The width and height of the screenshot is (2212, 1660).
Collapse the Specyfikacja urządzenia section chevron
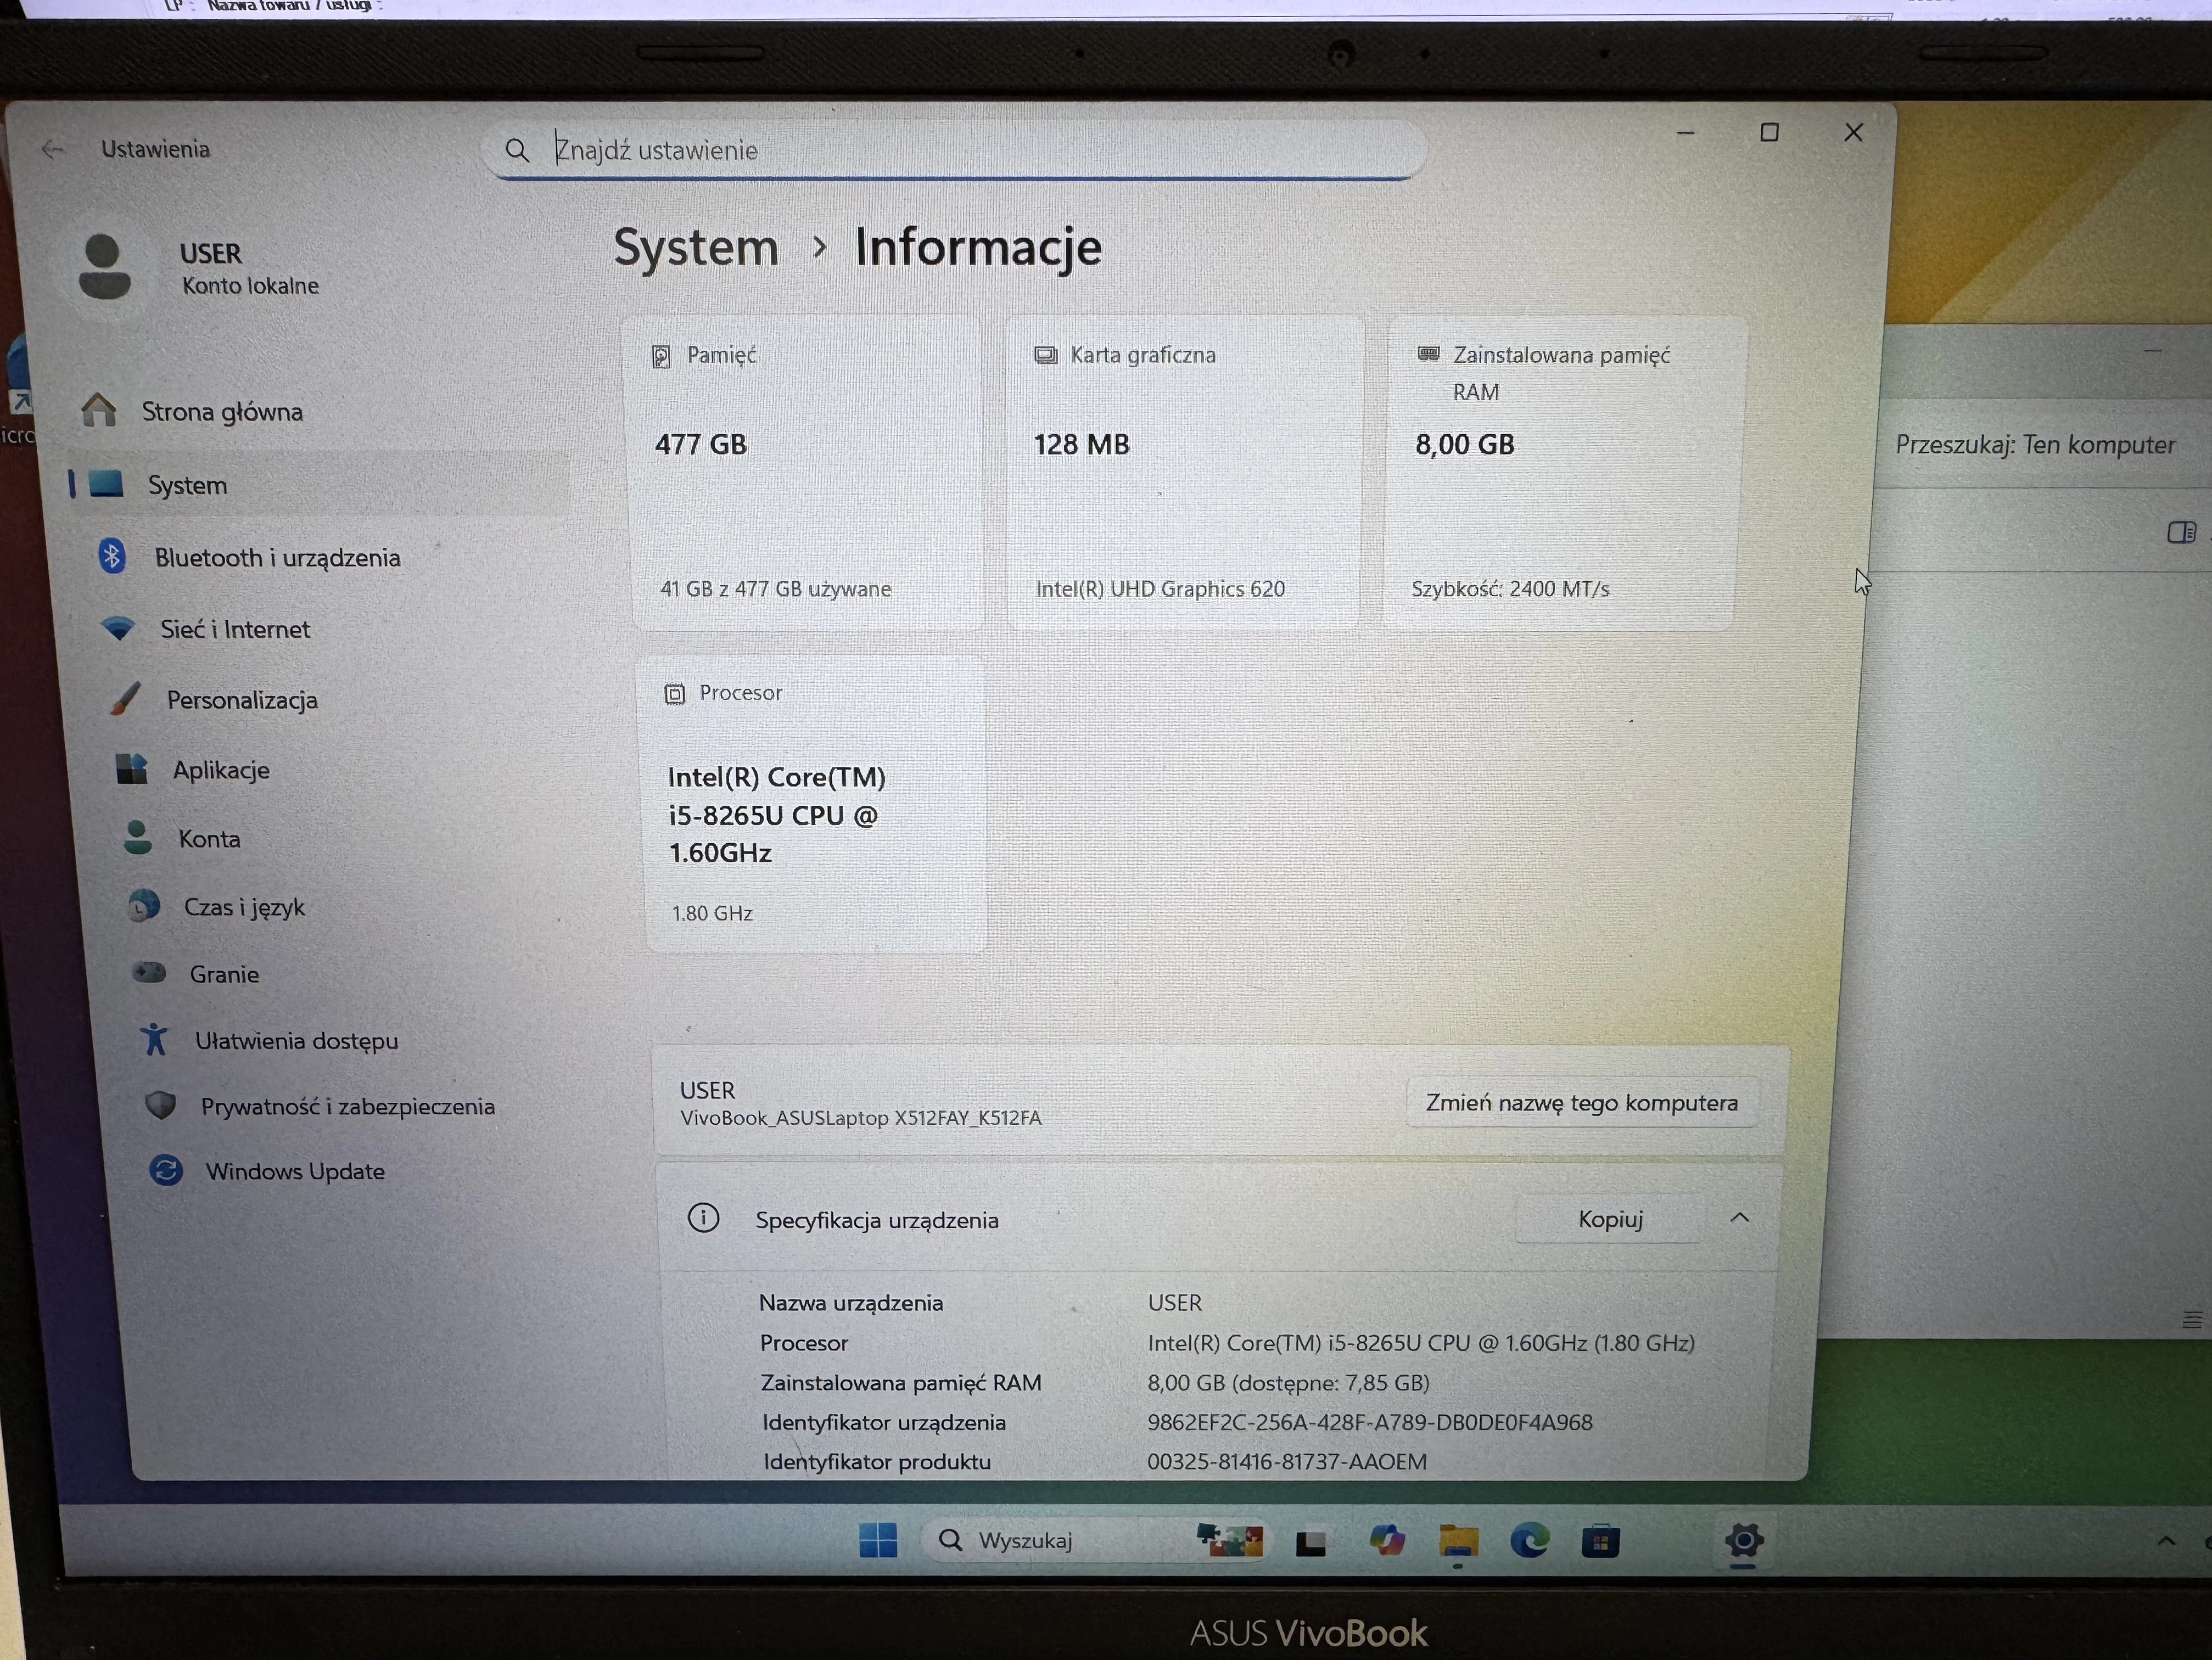1741,1218
